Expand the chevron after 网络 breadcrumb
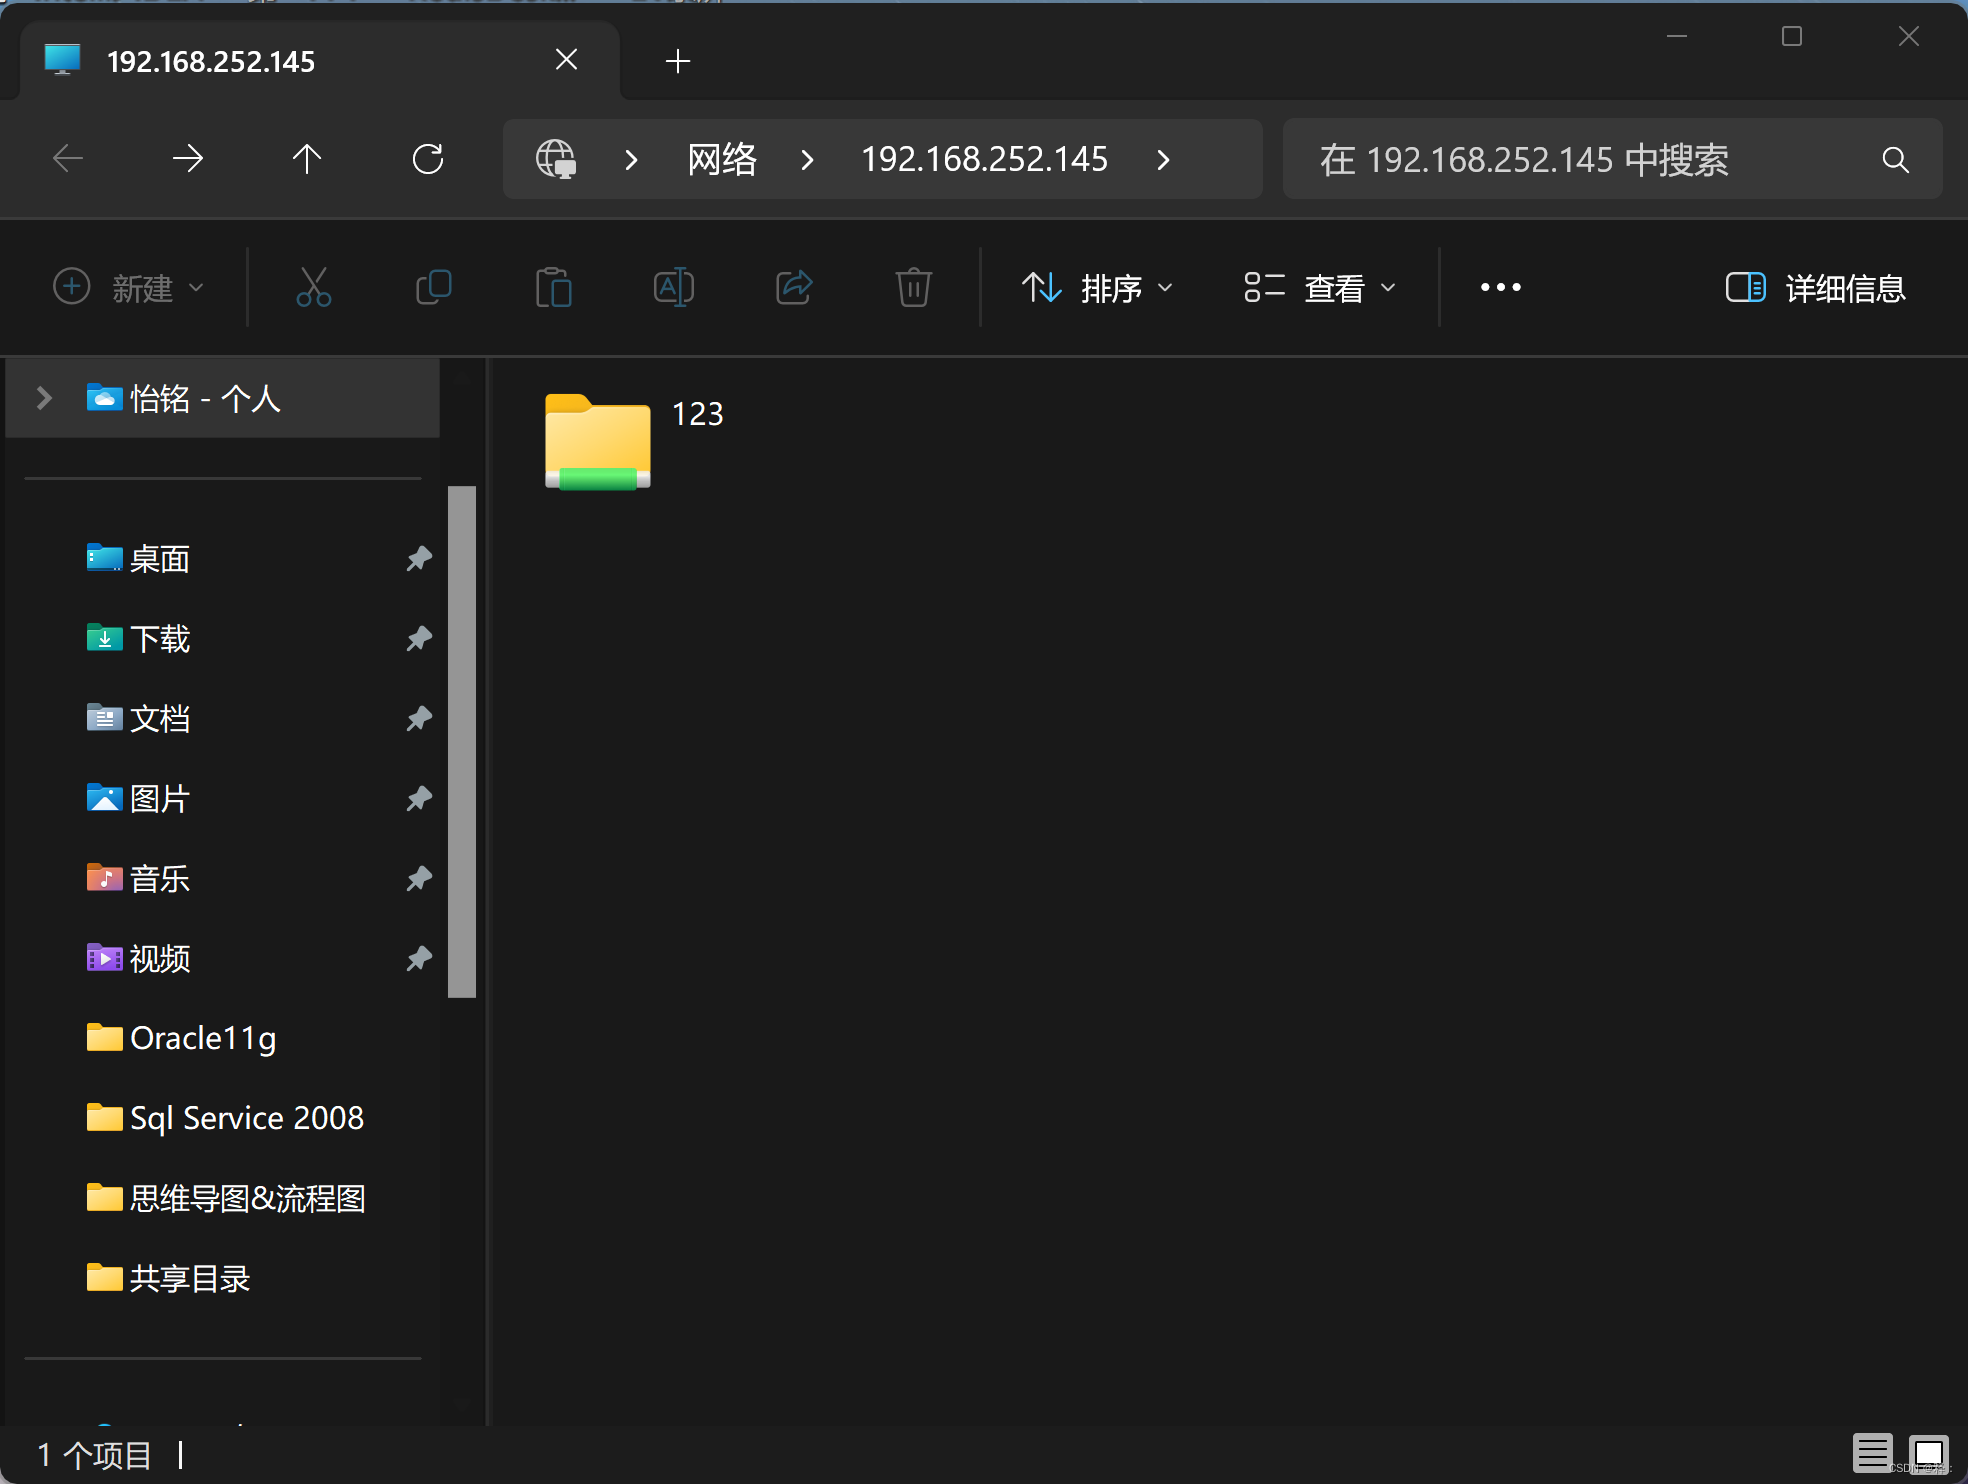The height and width of the screenshot is (1484, 1968). click(807, 159)
